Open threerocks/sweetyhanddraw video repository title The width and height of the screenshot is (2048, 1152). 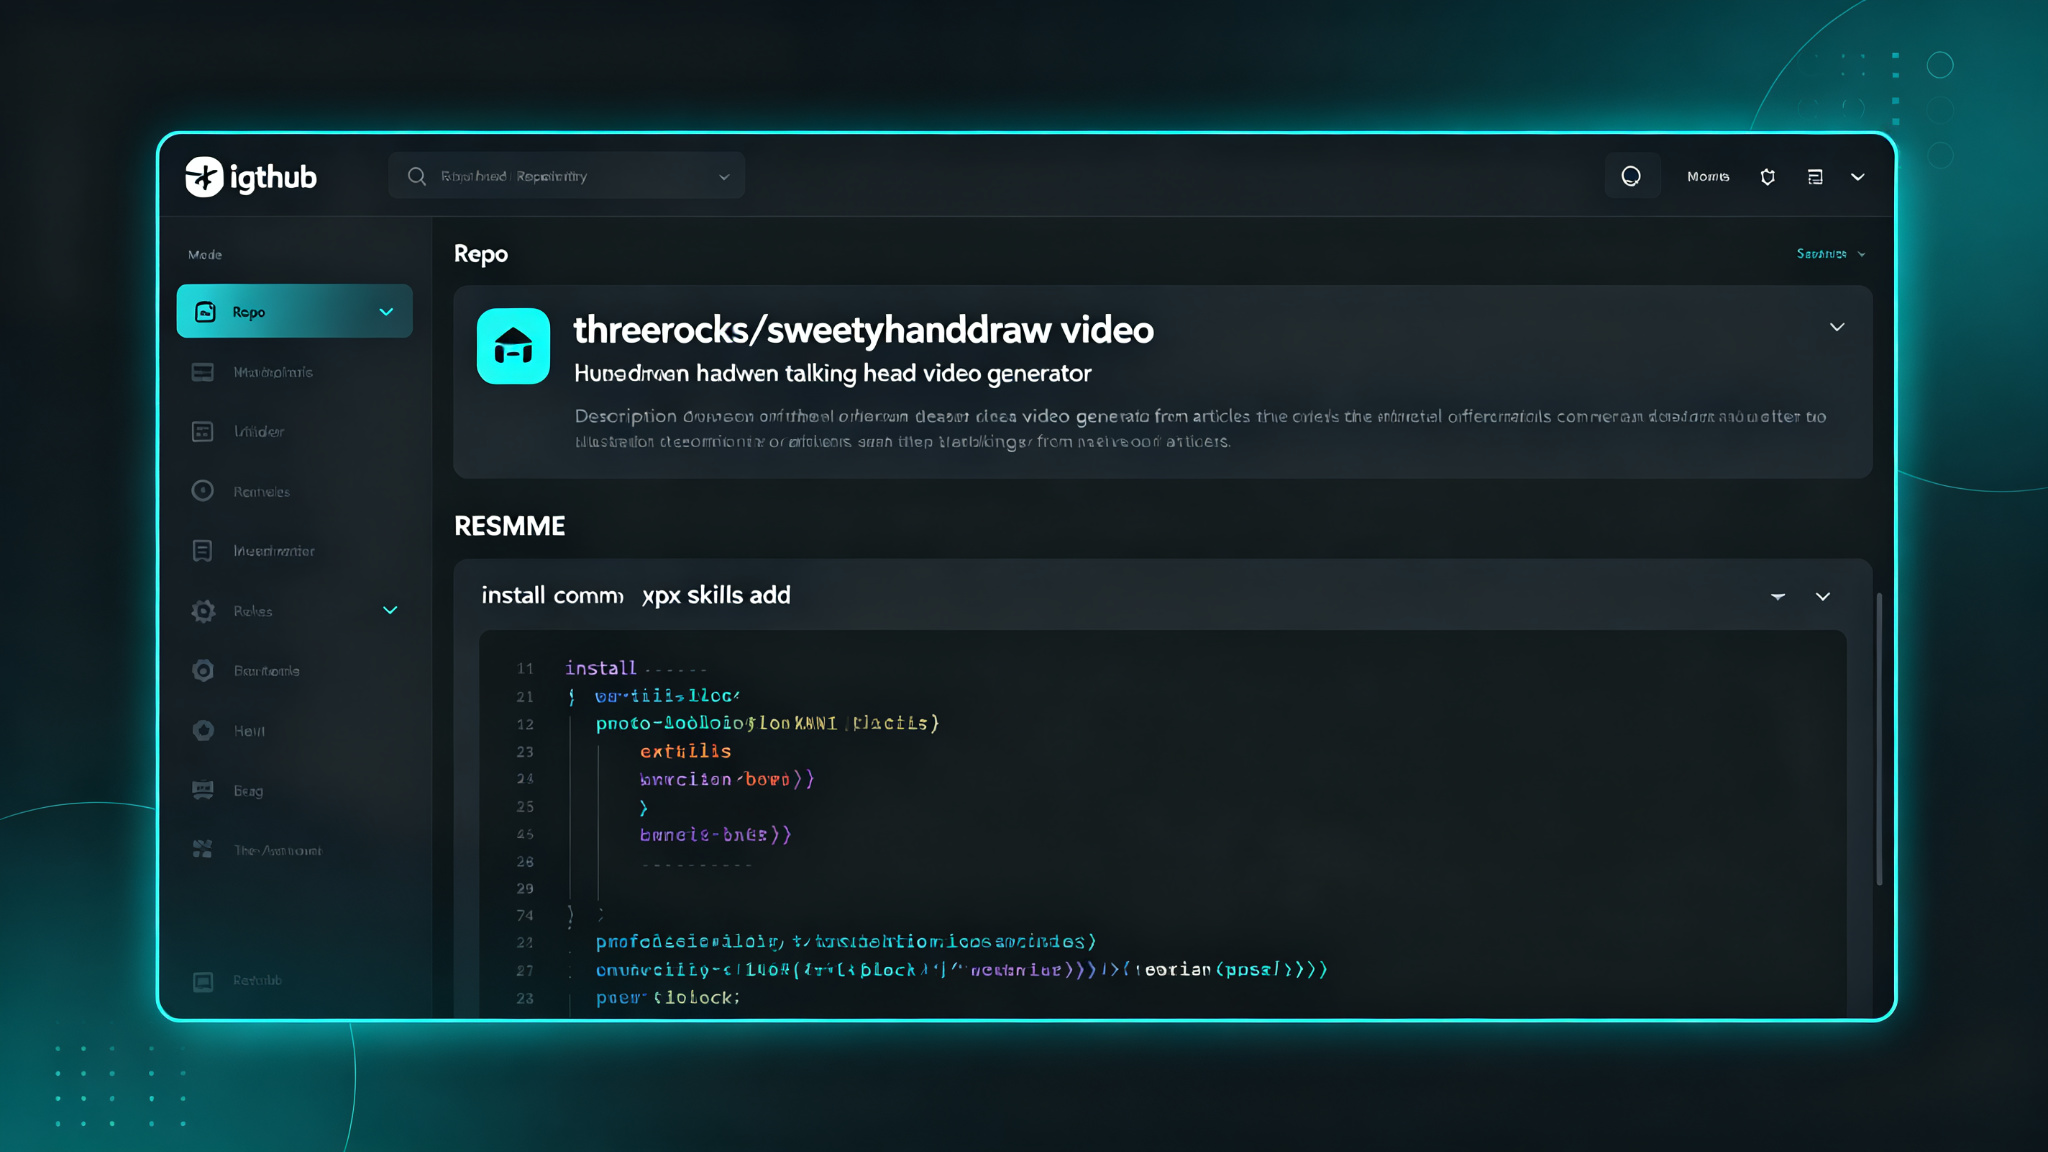[x=863, y=330]
